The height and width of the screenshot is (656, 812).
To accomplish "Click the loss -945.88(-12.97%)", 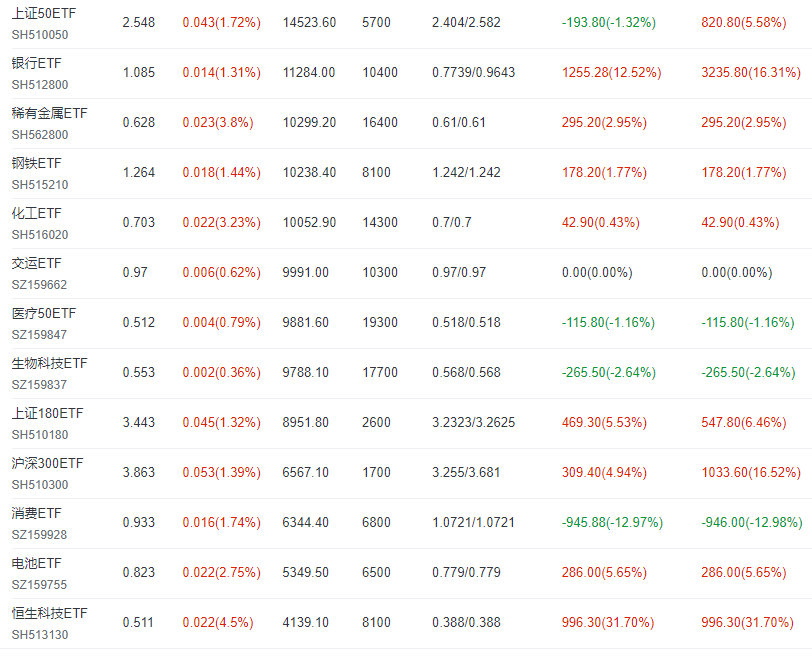I will coord(613,522).
